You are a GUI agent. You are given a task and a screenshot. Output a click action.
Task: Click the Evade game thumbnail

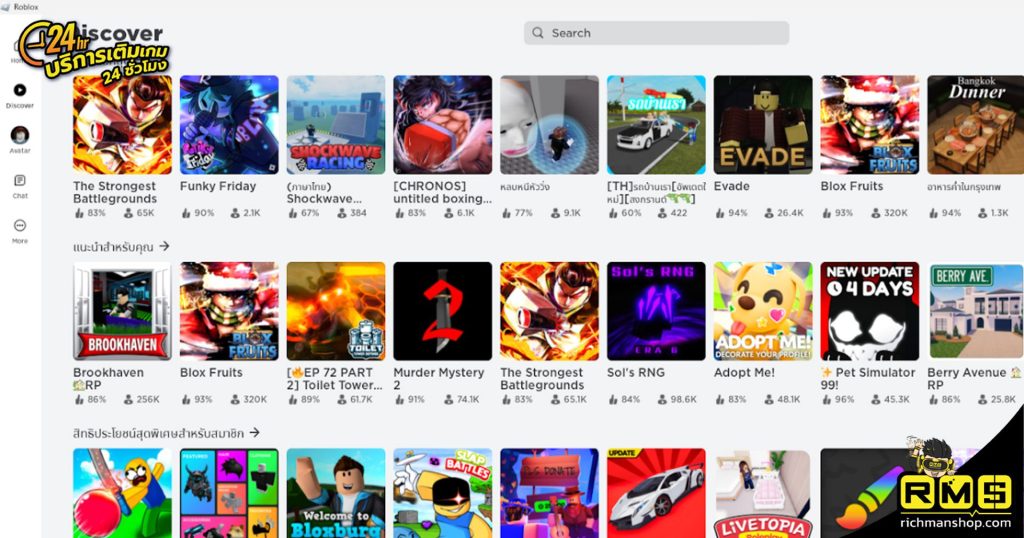(x=762, y=125)
